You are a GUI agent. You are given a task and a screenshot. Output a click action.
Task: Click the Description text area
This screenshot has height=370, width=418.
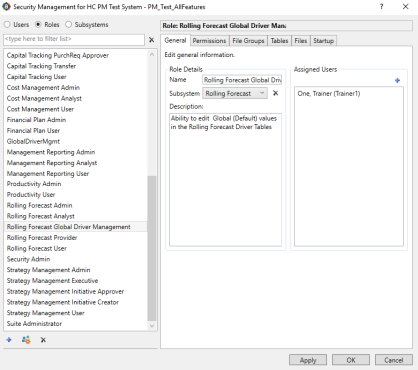click(x=225, y=179)
